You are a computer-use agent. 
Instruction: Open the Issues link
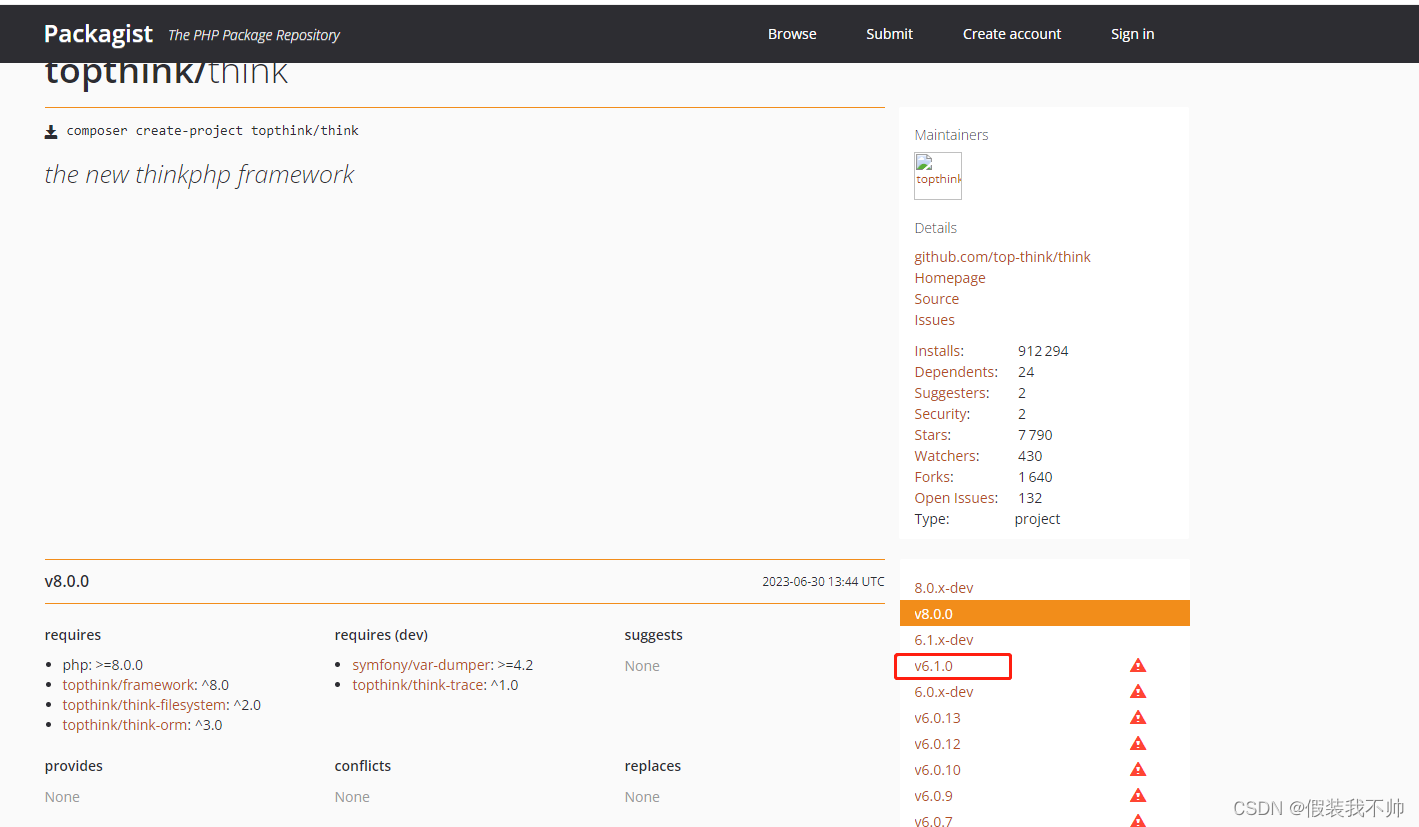pos(934,320)
